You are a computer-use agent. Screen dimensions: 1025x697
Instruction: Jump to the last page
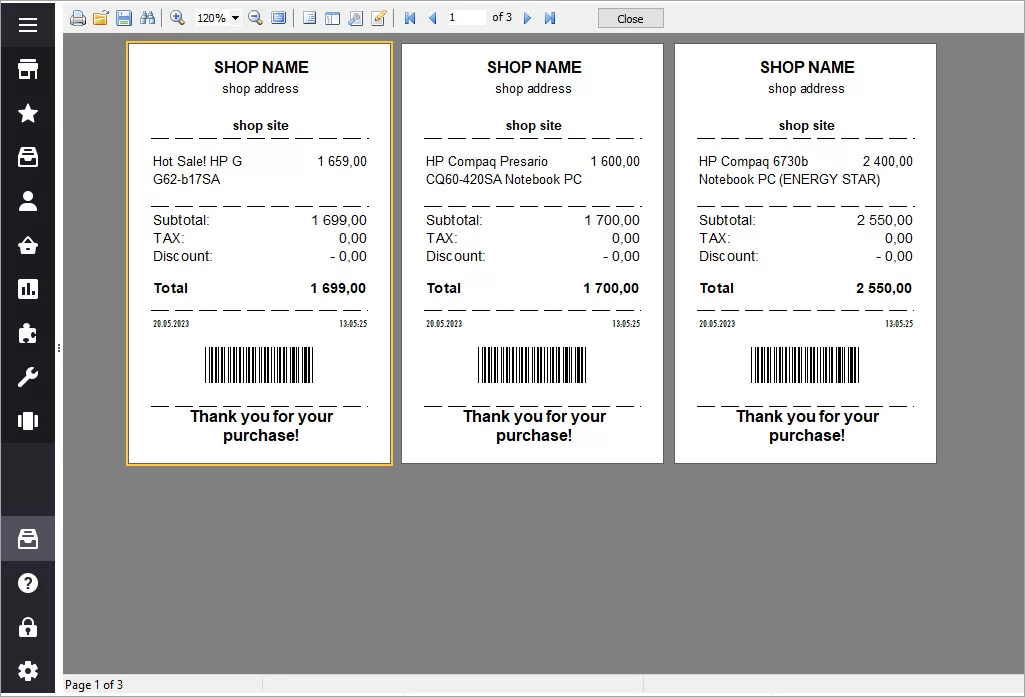(x=550, y=18)
